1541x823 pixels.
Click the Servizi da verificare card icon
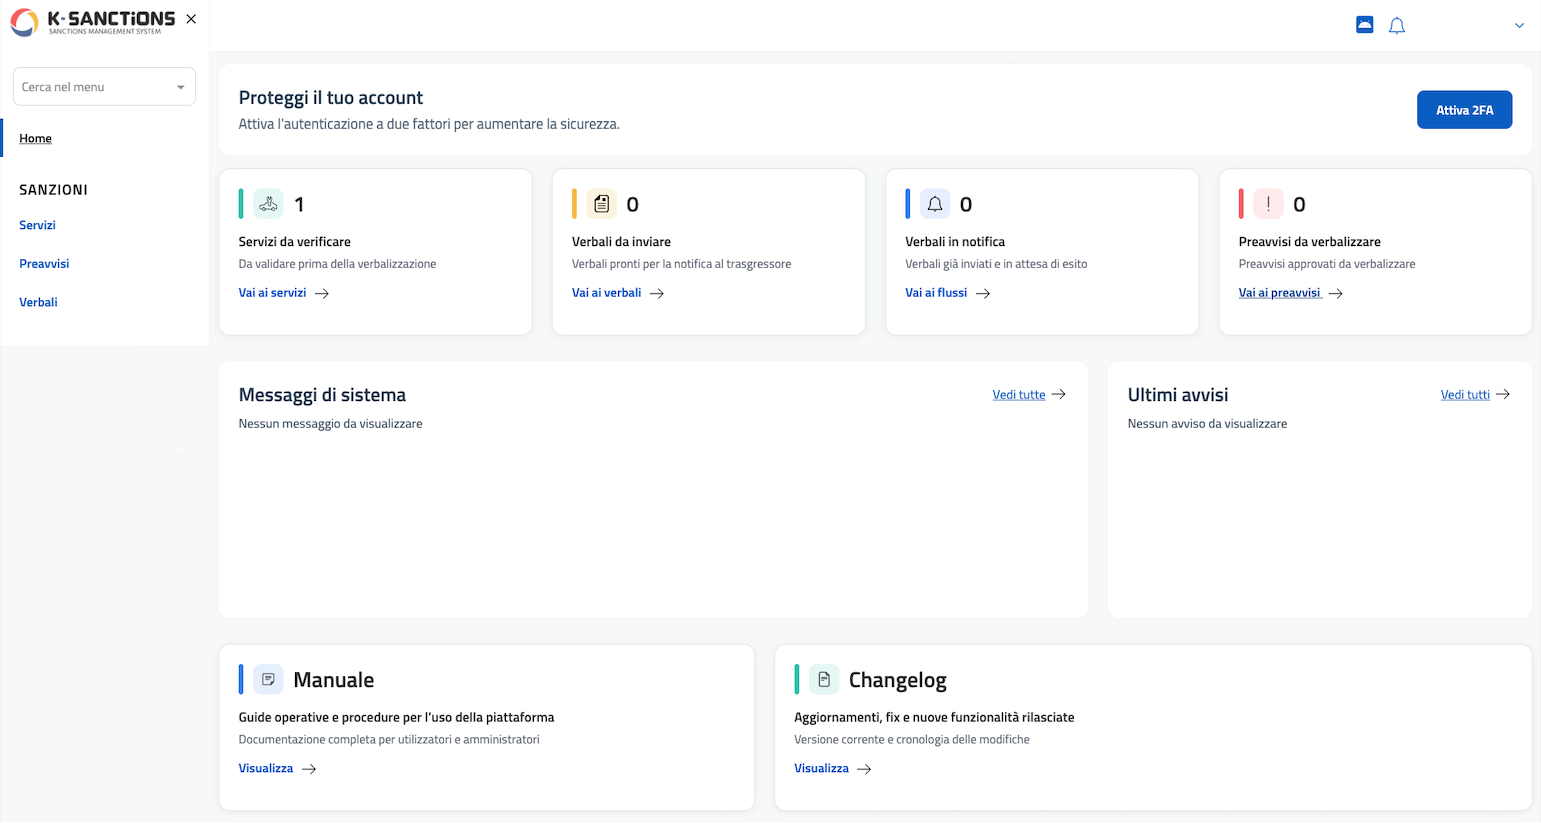(x=268, y=204)
